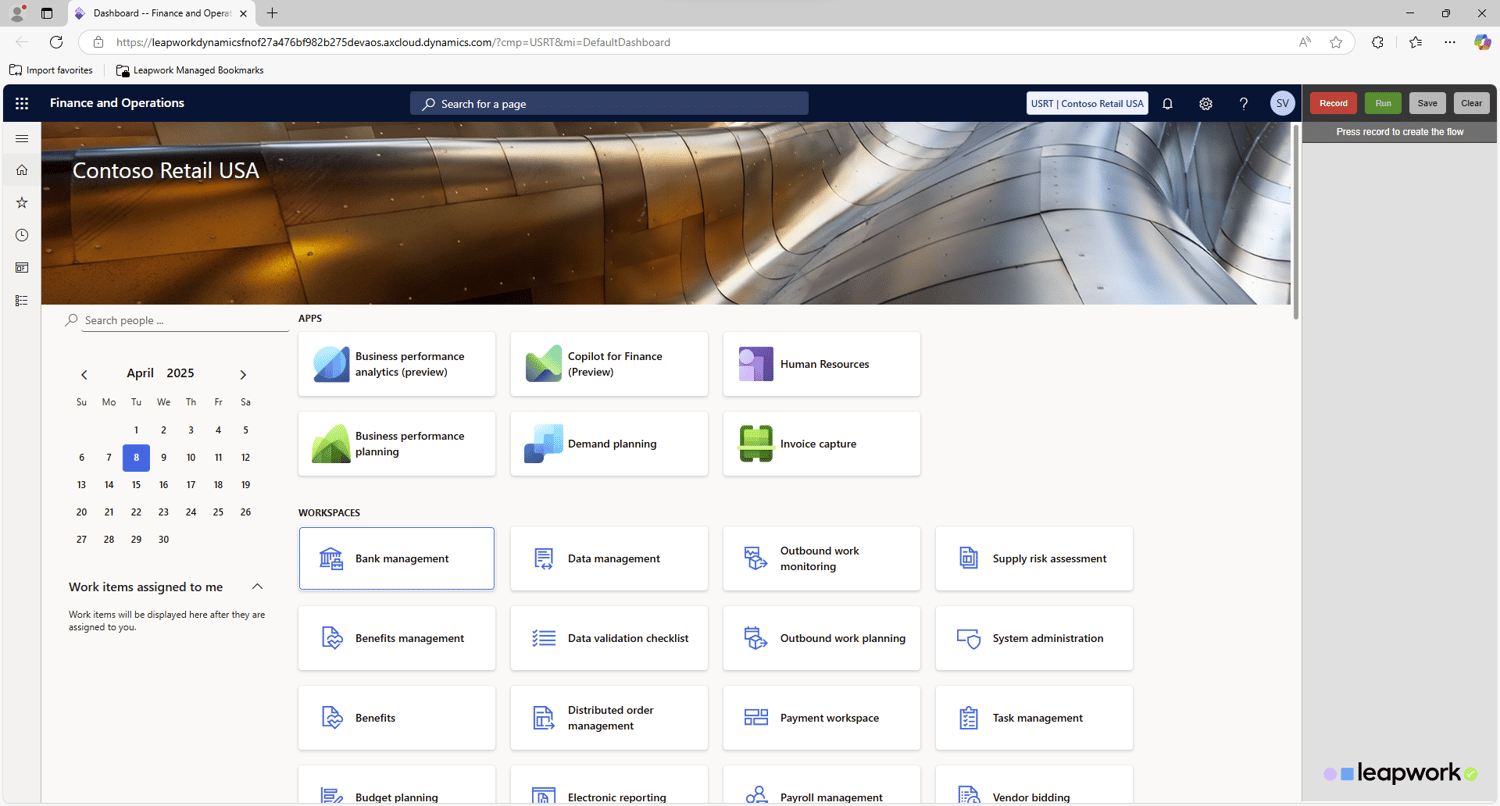Click the green Run button
This screenshot has width=1500, height=806.
(1382, 103)
